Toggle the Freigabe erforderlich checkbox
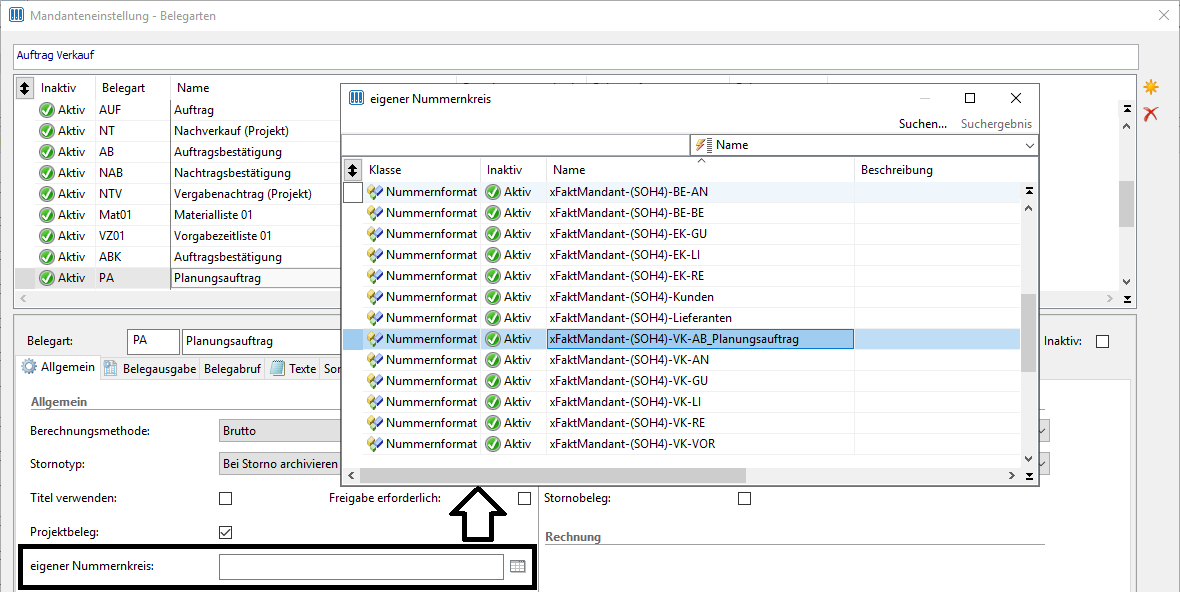Viewport: 1180px width, 592px height. point(525,499)
